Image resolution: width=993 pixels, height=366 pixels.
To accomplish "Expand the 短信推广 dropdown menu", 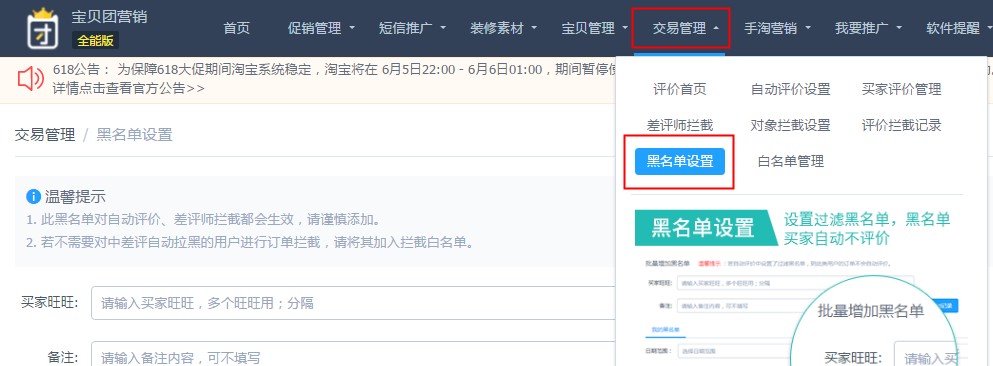I will [x=412, y=28].
